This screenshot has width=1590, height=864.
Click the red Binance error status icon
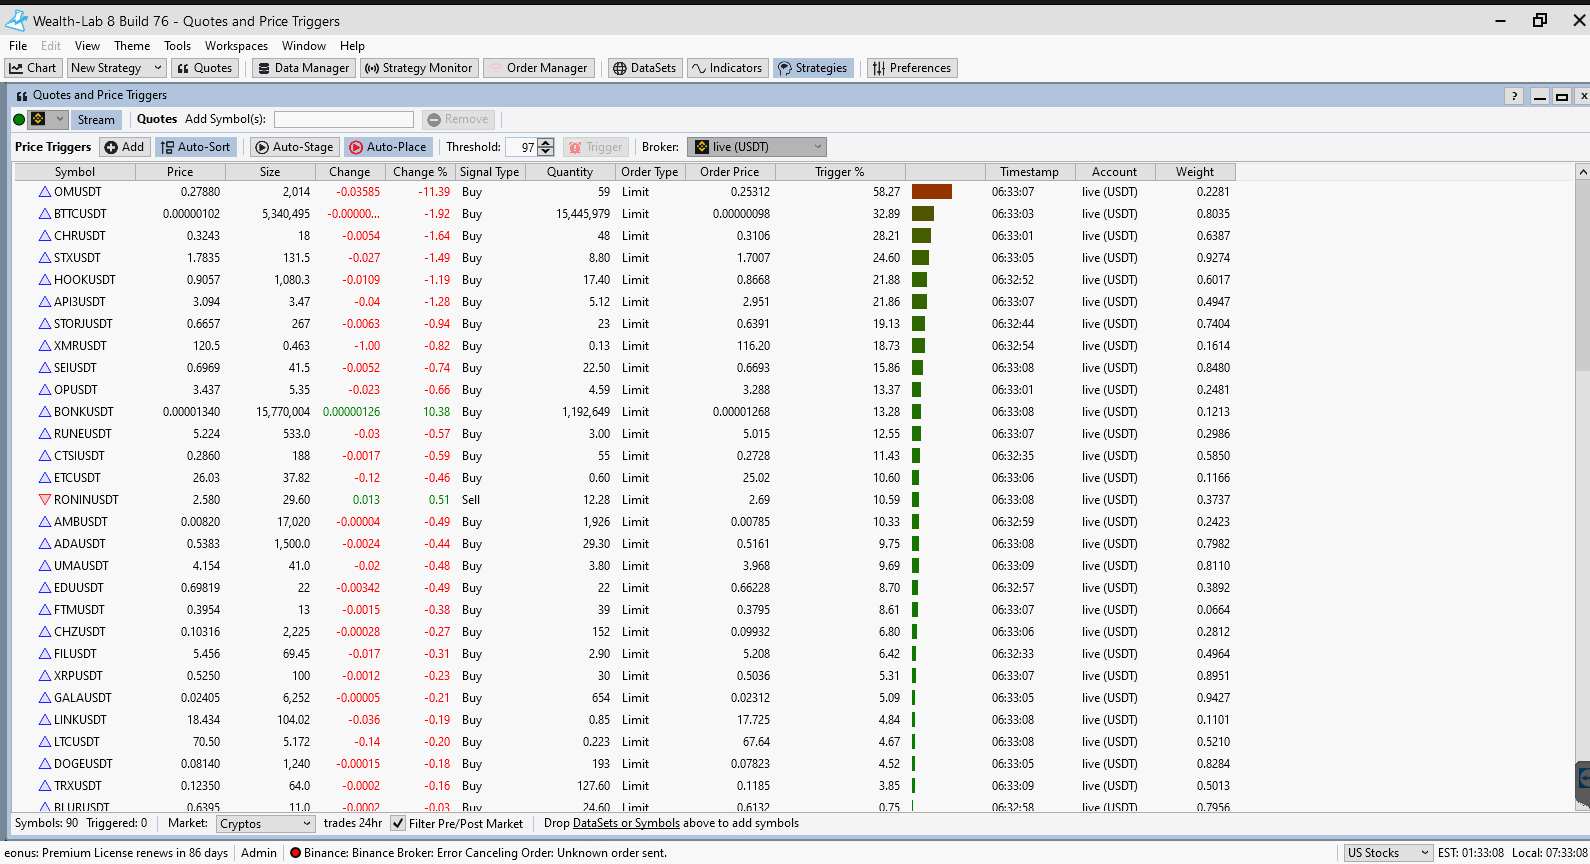295,853
